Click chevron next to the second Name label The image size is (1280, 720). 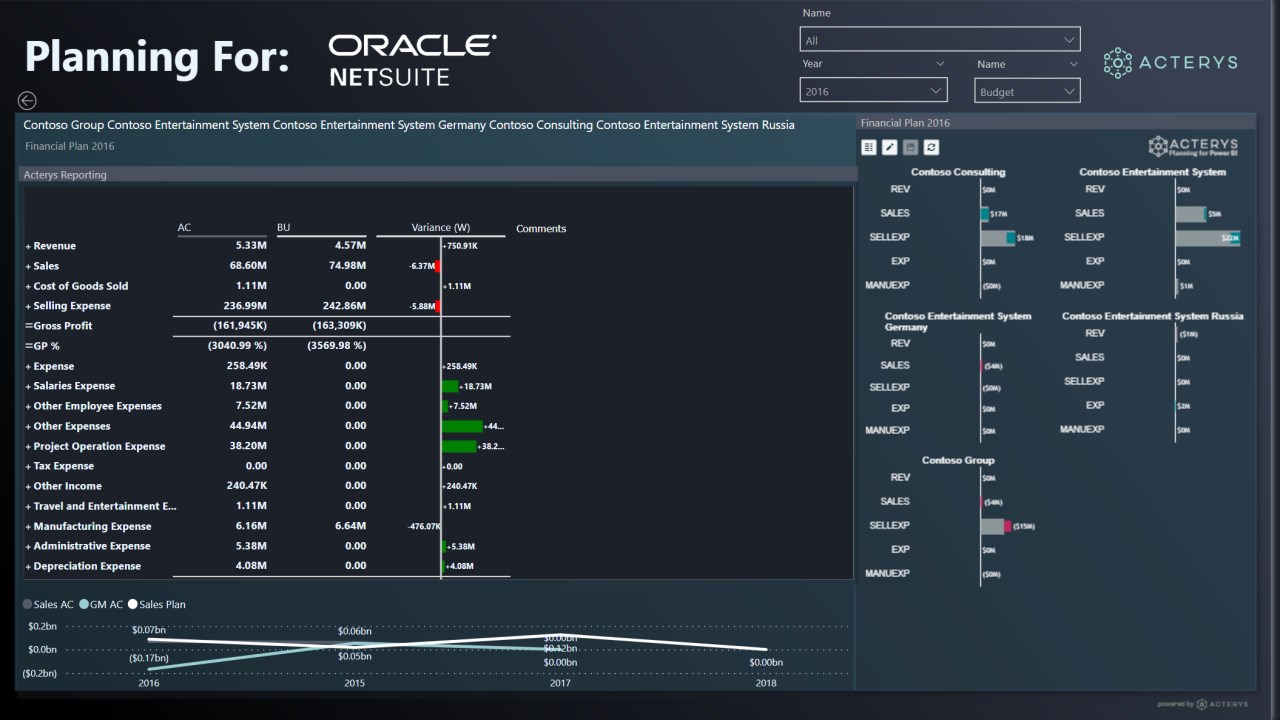(1074, 64)
